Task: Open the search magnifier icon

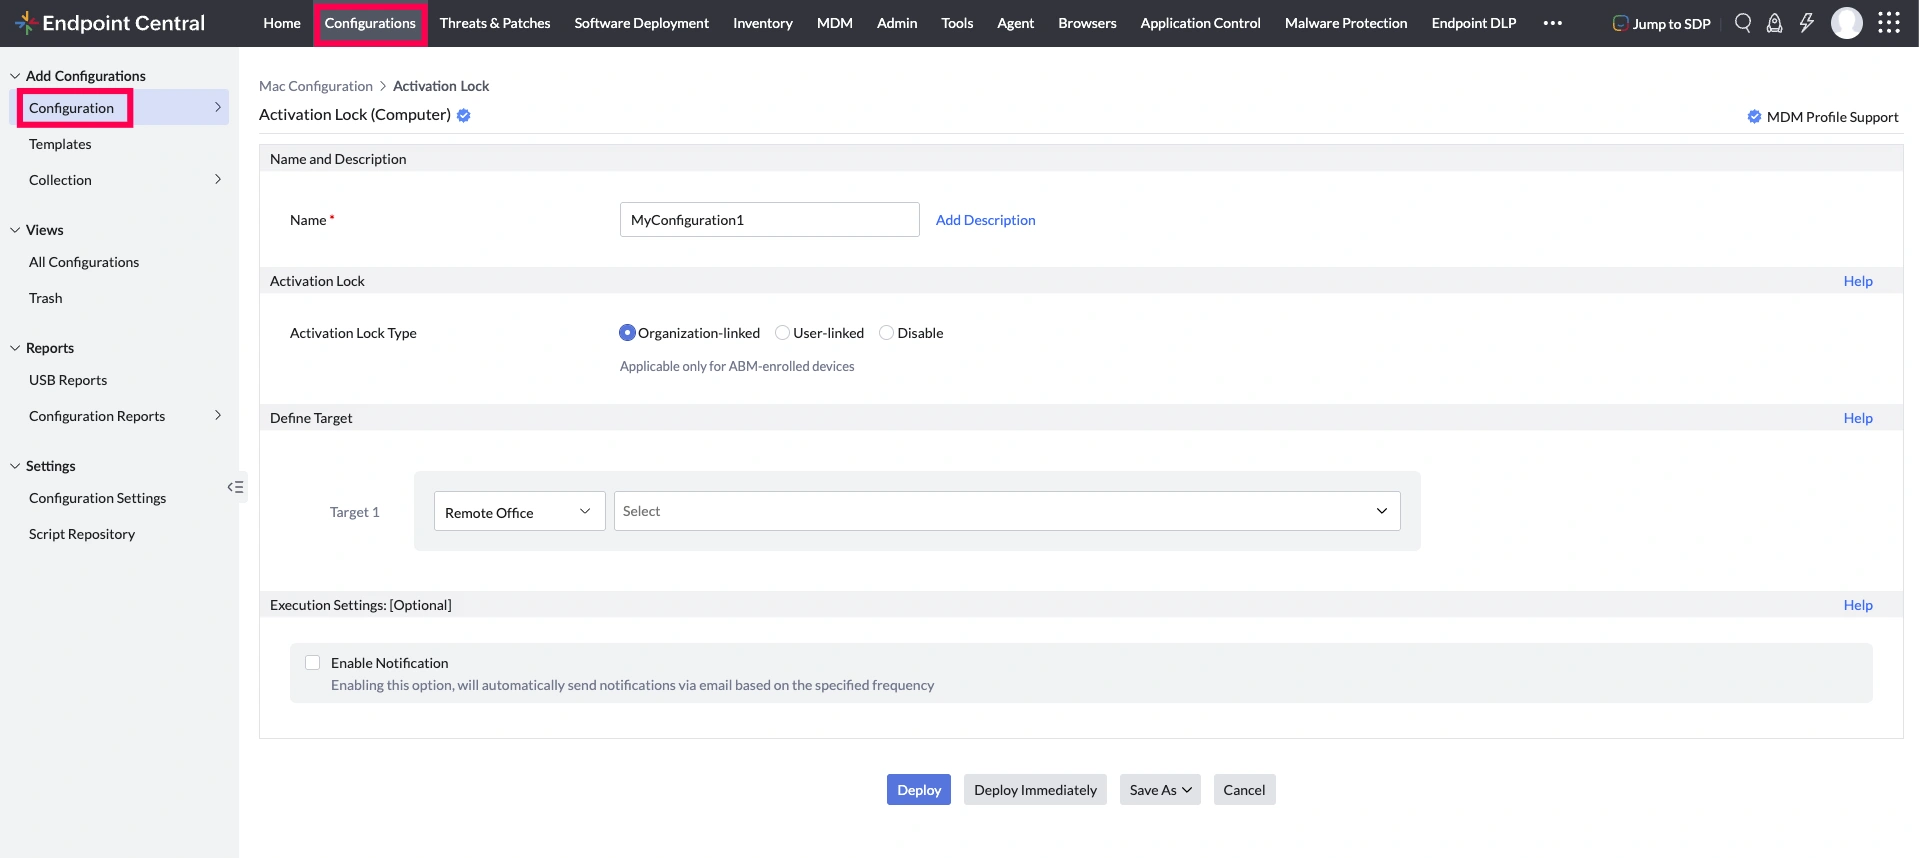Action: (1743, 23)
